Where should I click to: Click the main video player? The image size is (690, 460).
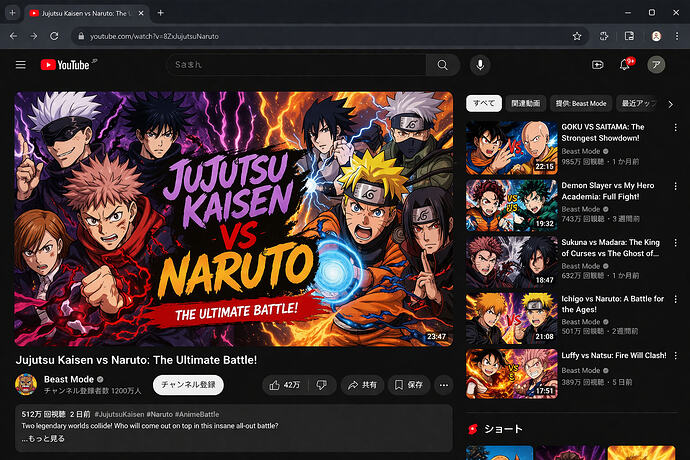click(x=234, y=219)
